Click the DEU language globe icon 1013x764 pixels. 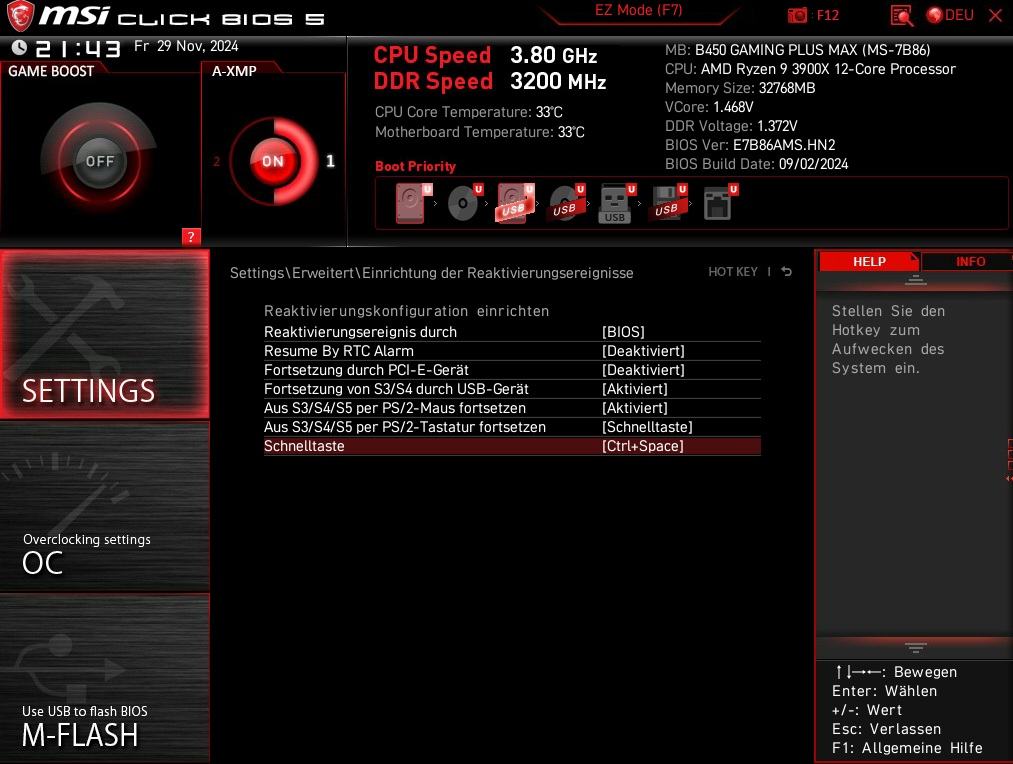(934, 15)
